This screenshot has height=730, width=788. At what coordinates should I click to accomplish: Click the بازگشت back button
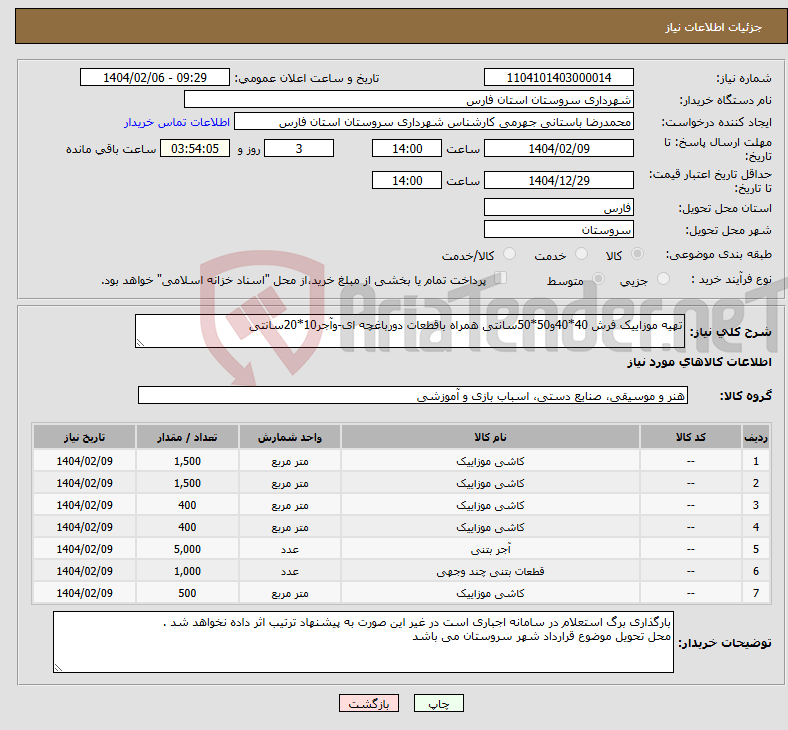pyautogui.click(x=369, y=703)
